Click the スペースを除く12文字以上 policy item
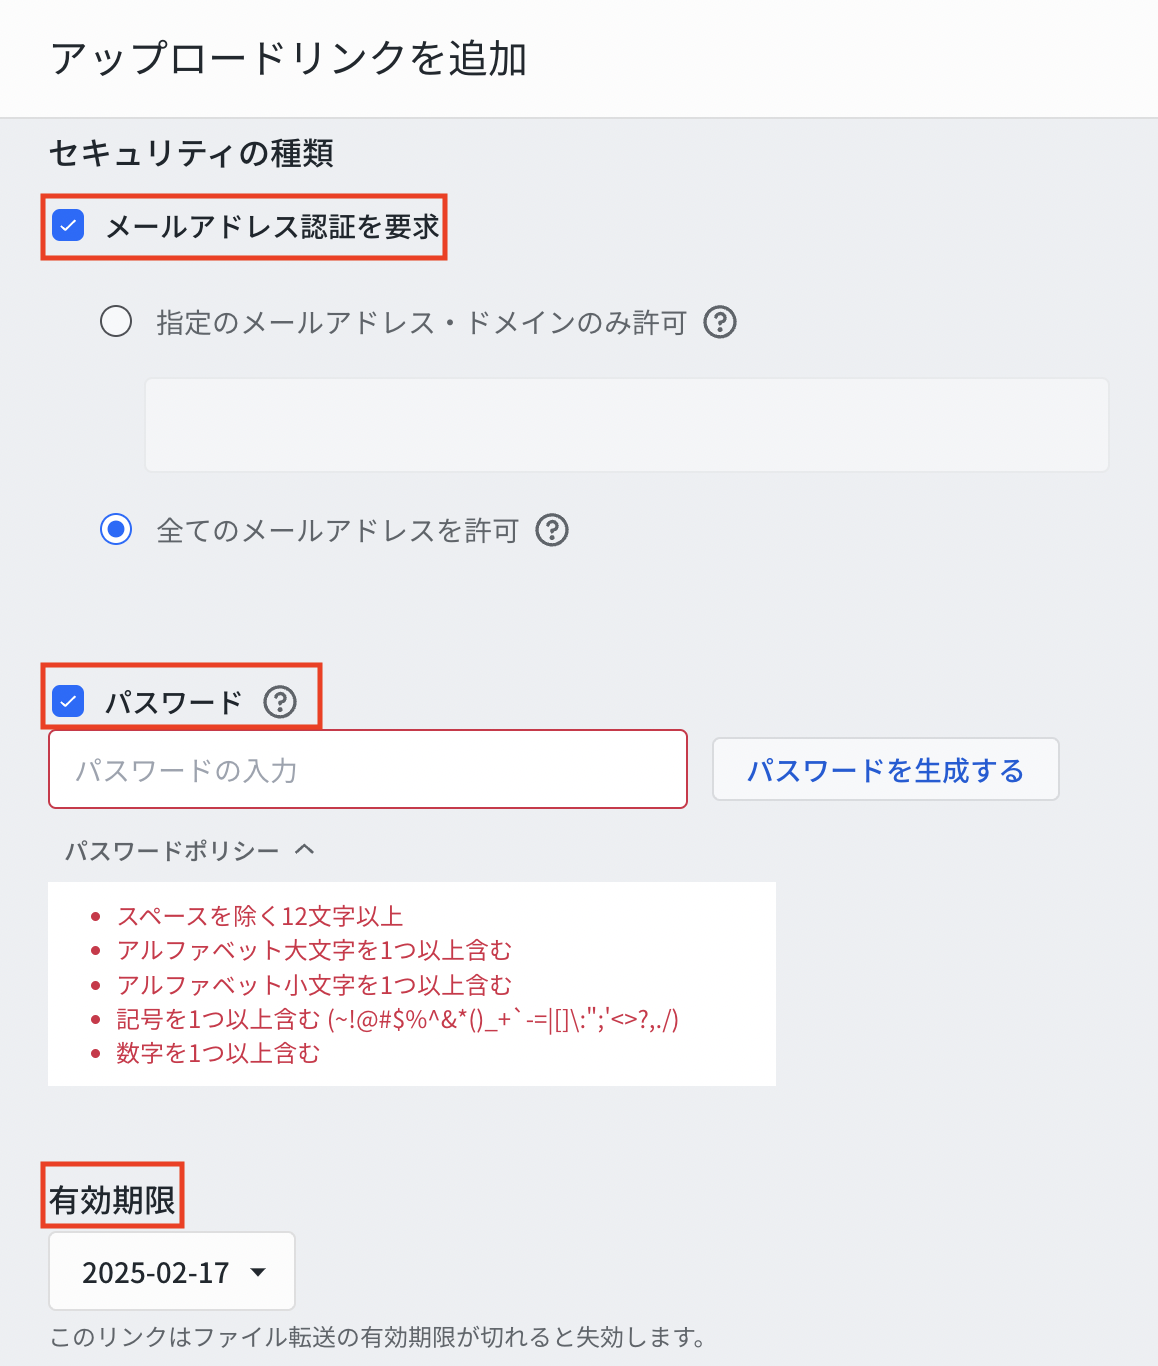This screenshot has width=1158, height=1366. pos(260,916)
